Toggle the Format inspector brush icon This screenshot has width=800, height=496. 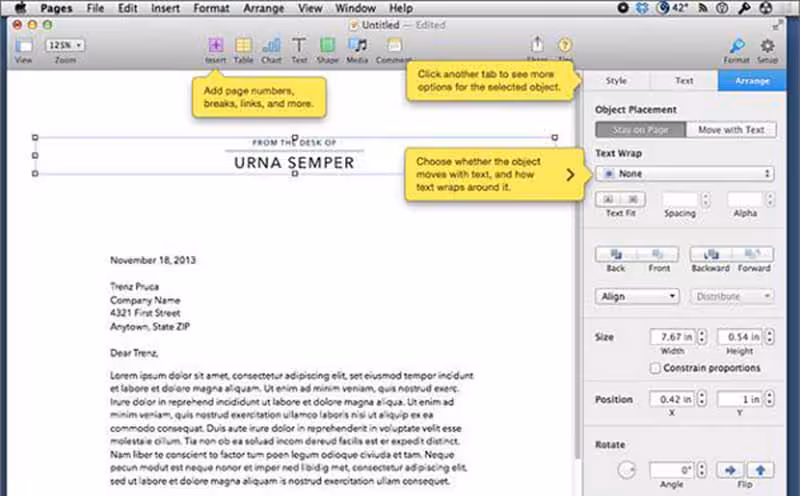pos(736,46)
